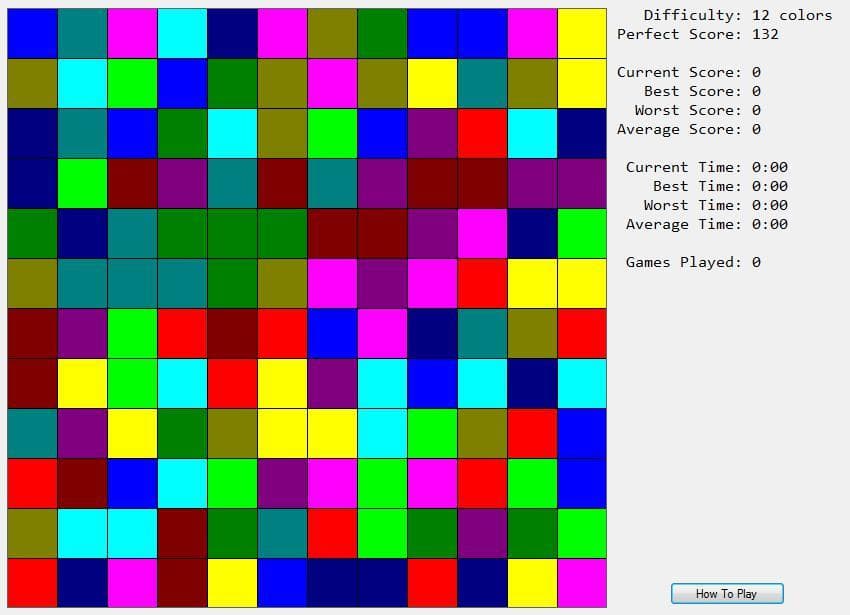
Task: Pick the maroon tile in the tenth row
Action: (x=82, y=483)
